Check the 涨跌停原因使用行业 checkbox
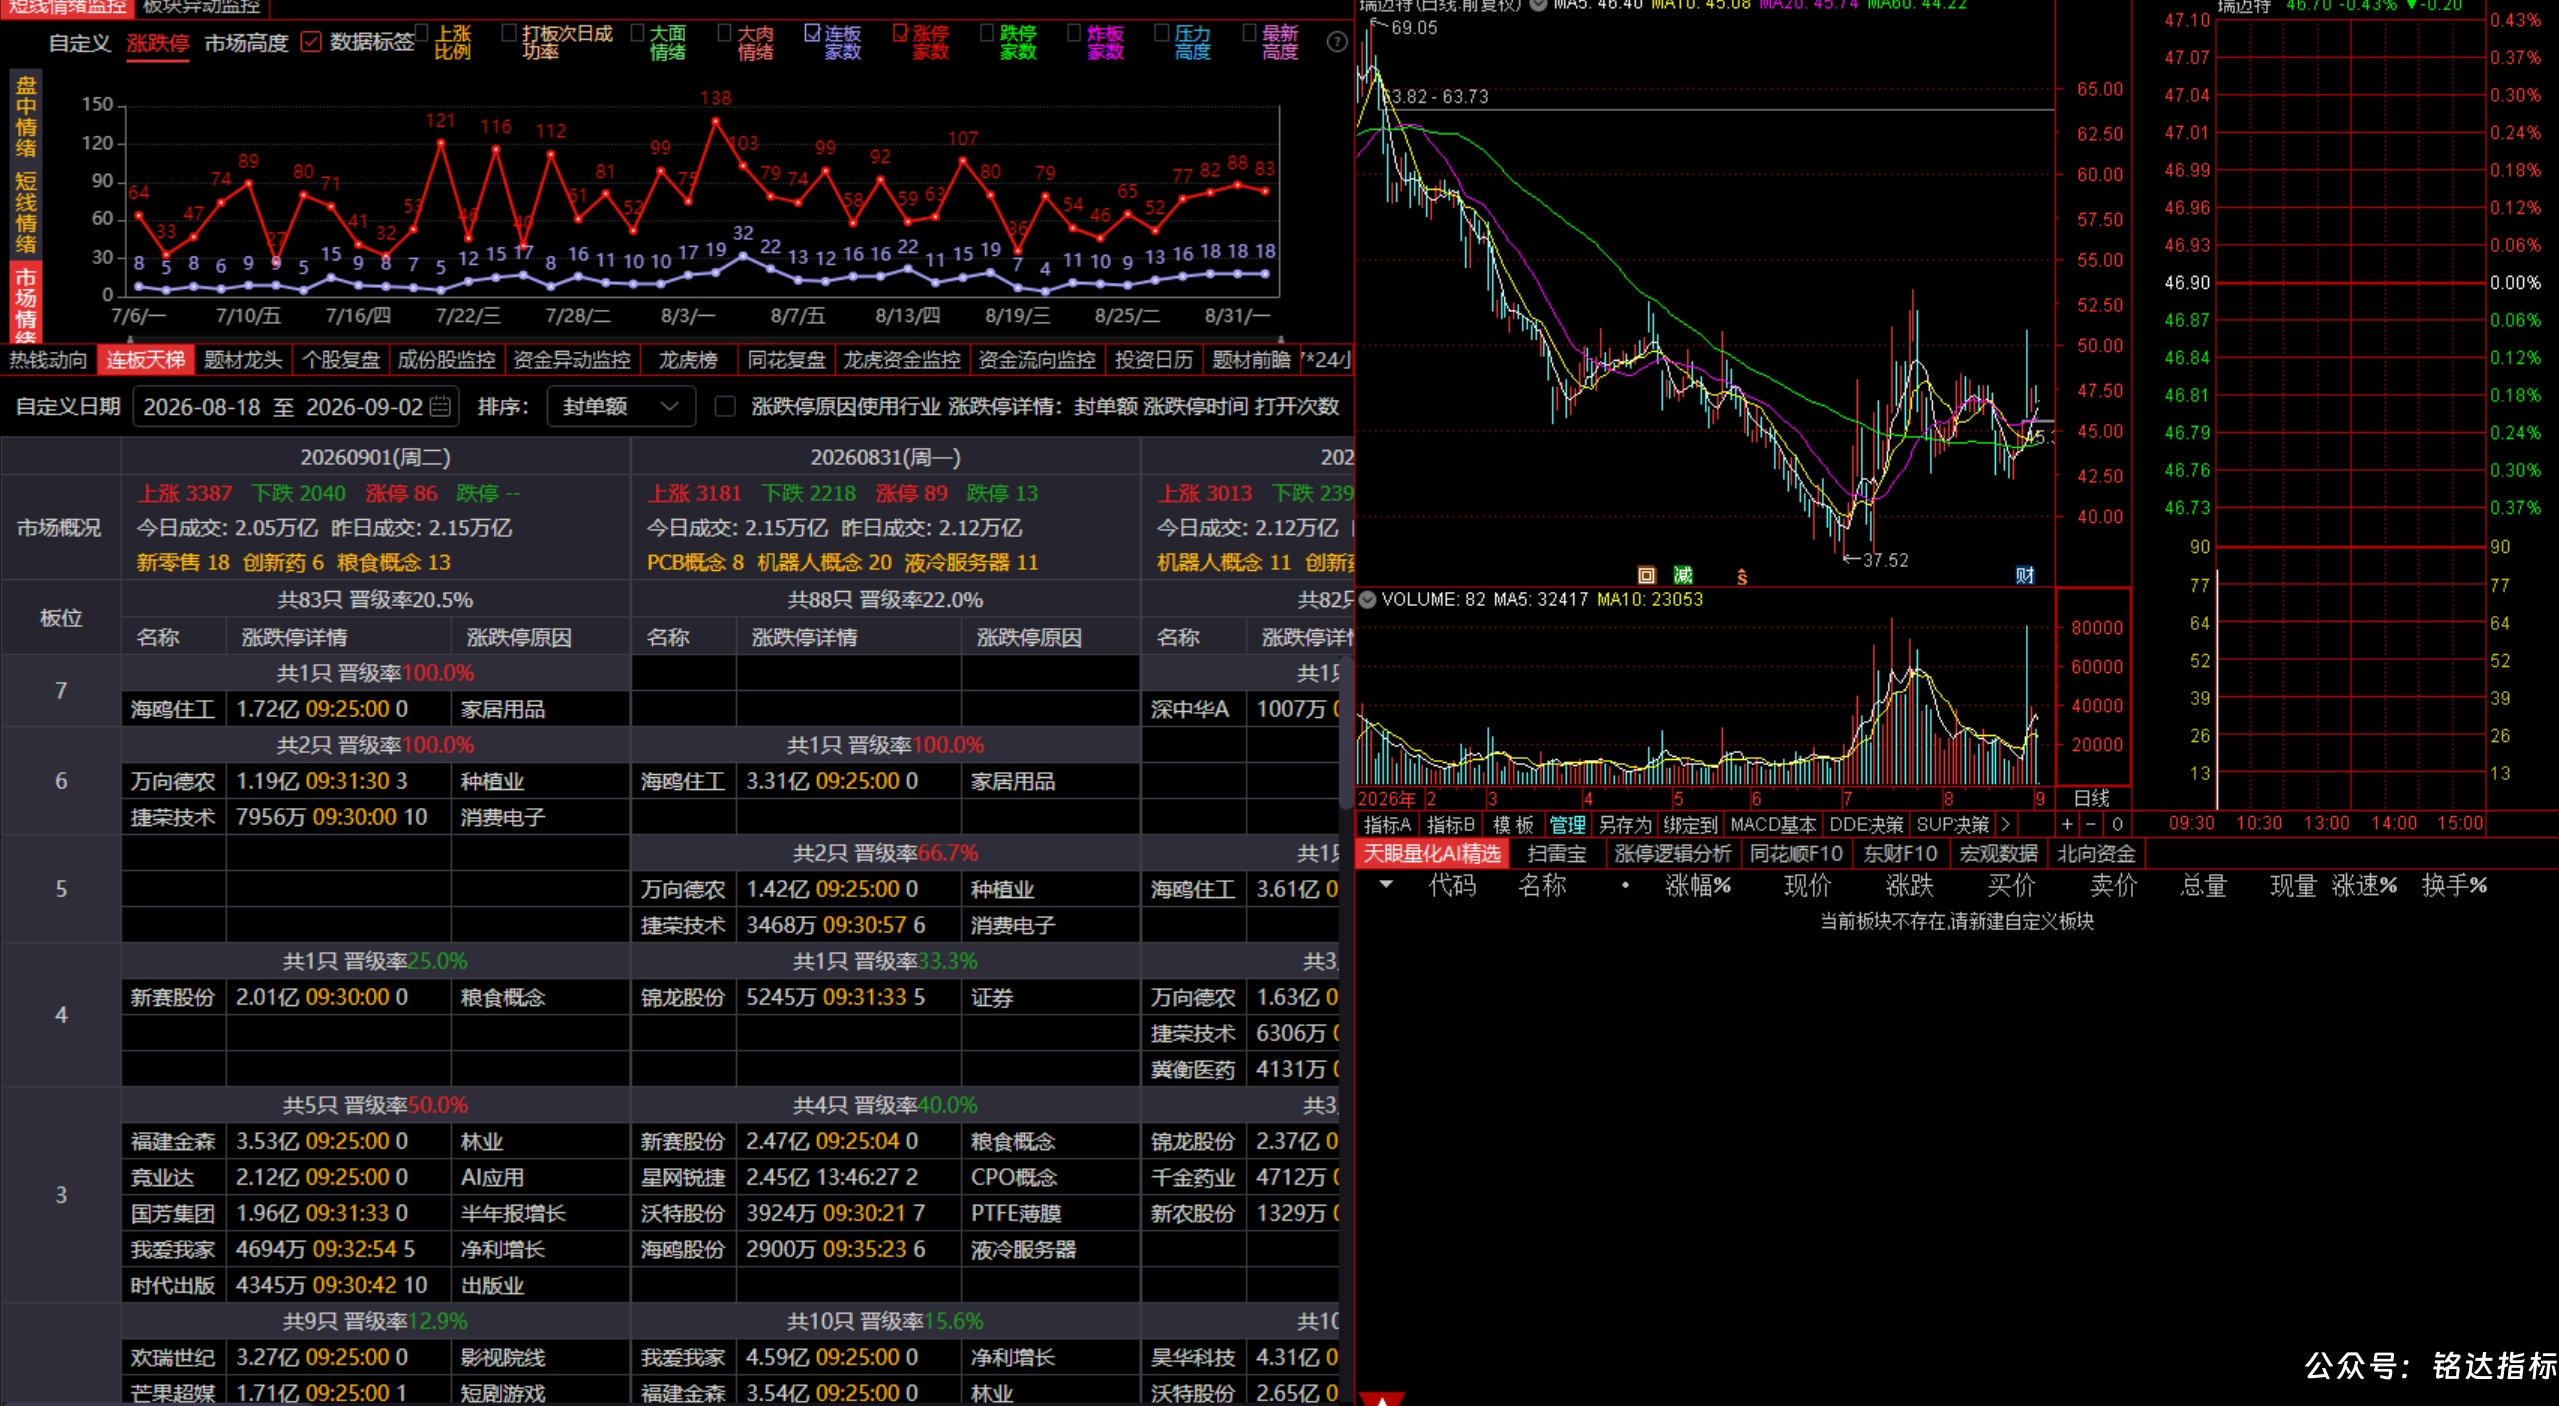This screenshot has width=2559, height=1406. pyautogui.click(x=725, y=406)
